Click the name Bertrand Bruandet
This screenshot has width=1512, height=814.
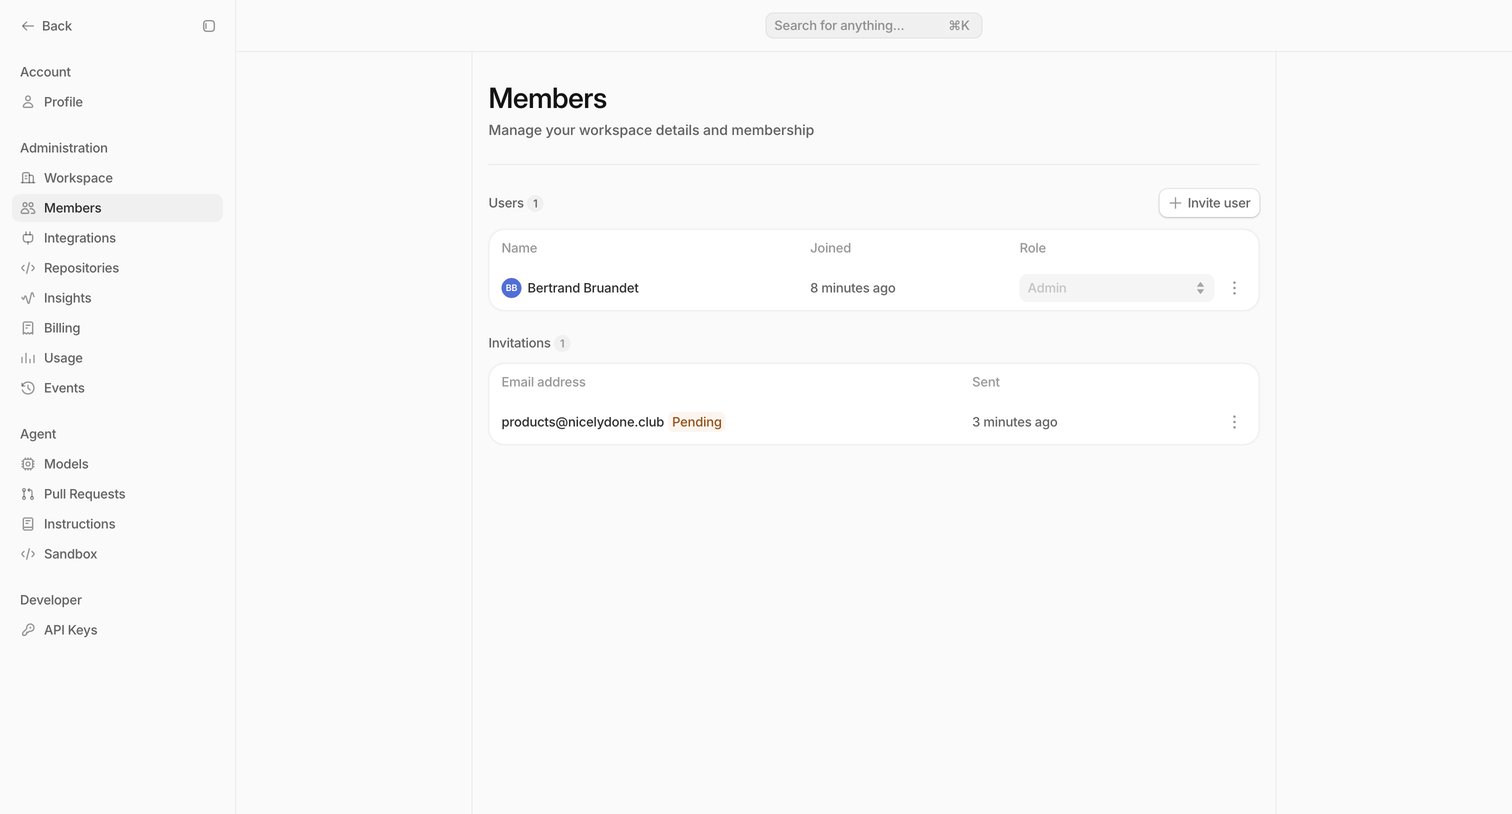(x=583, y=288)
